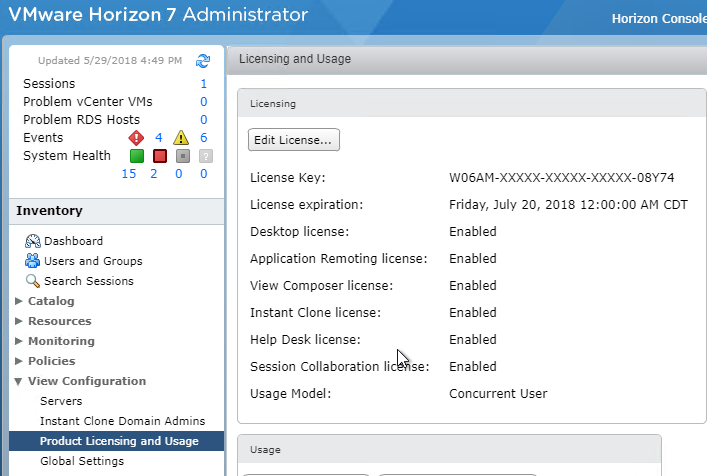
Task: Click the healthy components count 15
Action: pos(129,174)
